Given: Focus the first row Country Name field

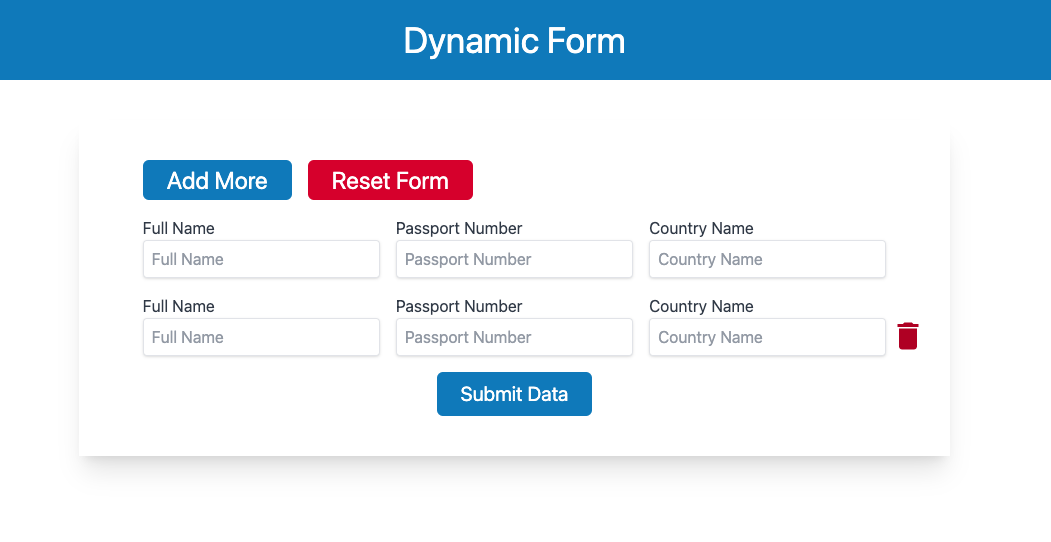Looking at the screenshot, I should point(767,259).
